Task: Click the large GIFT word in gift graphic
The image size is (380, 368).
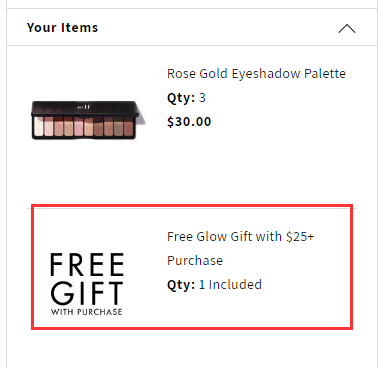Action: pyautogui.click(x=87, y=293)
